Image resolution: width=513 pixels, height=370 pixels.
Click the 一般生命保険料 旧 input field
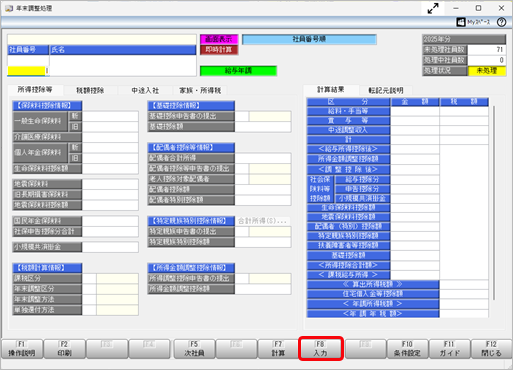tap(110, 127)
